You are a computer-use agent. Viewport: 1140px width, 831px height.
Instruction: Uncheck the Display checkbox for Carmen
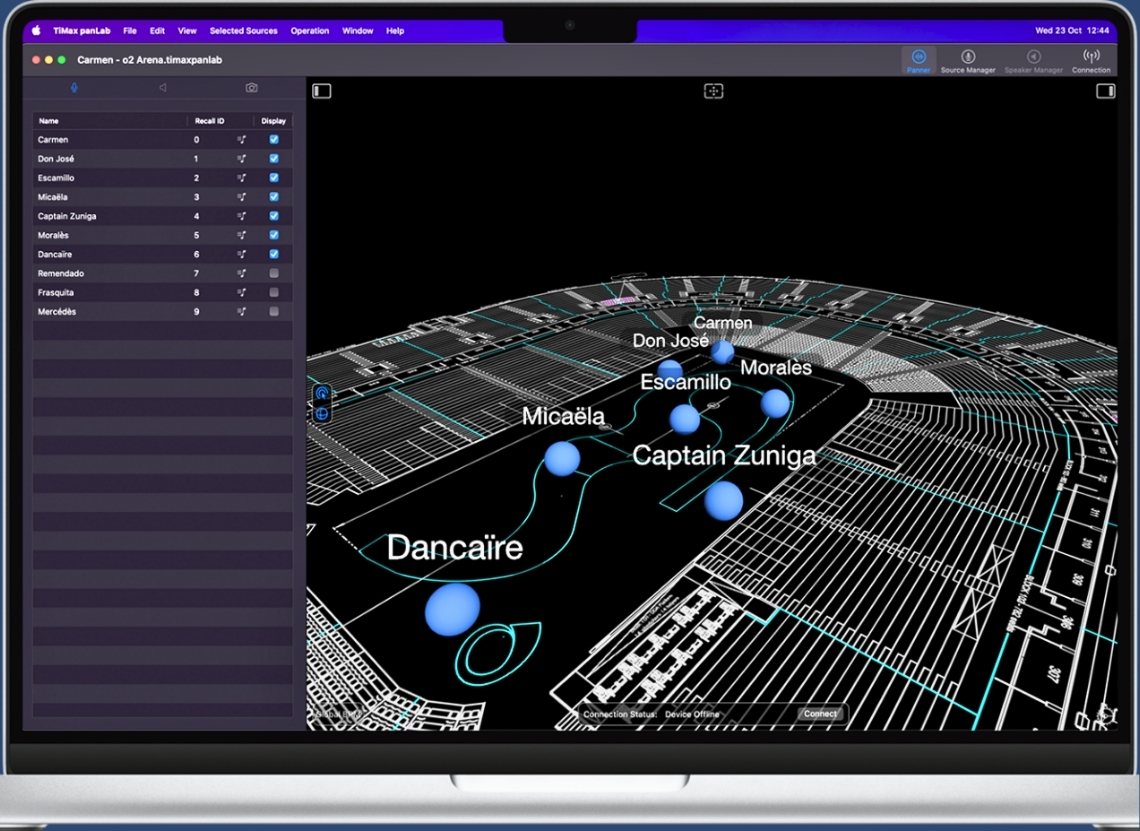[x=274, y=140]
